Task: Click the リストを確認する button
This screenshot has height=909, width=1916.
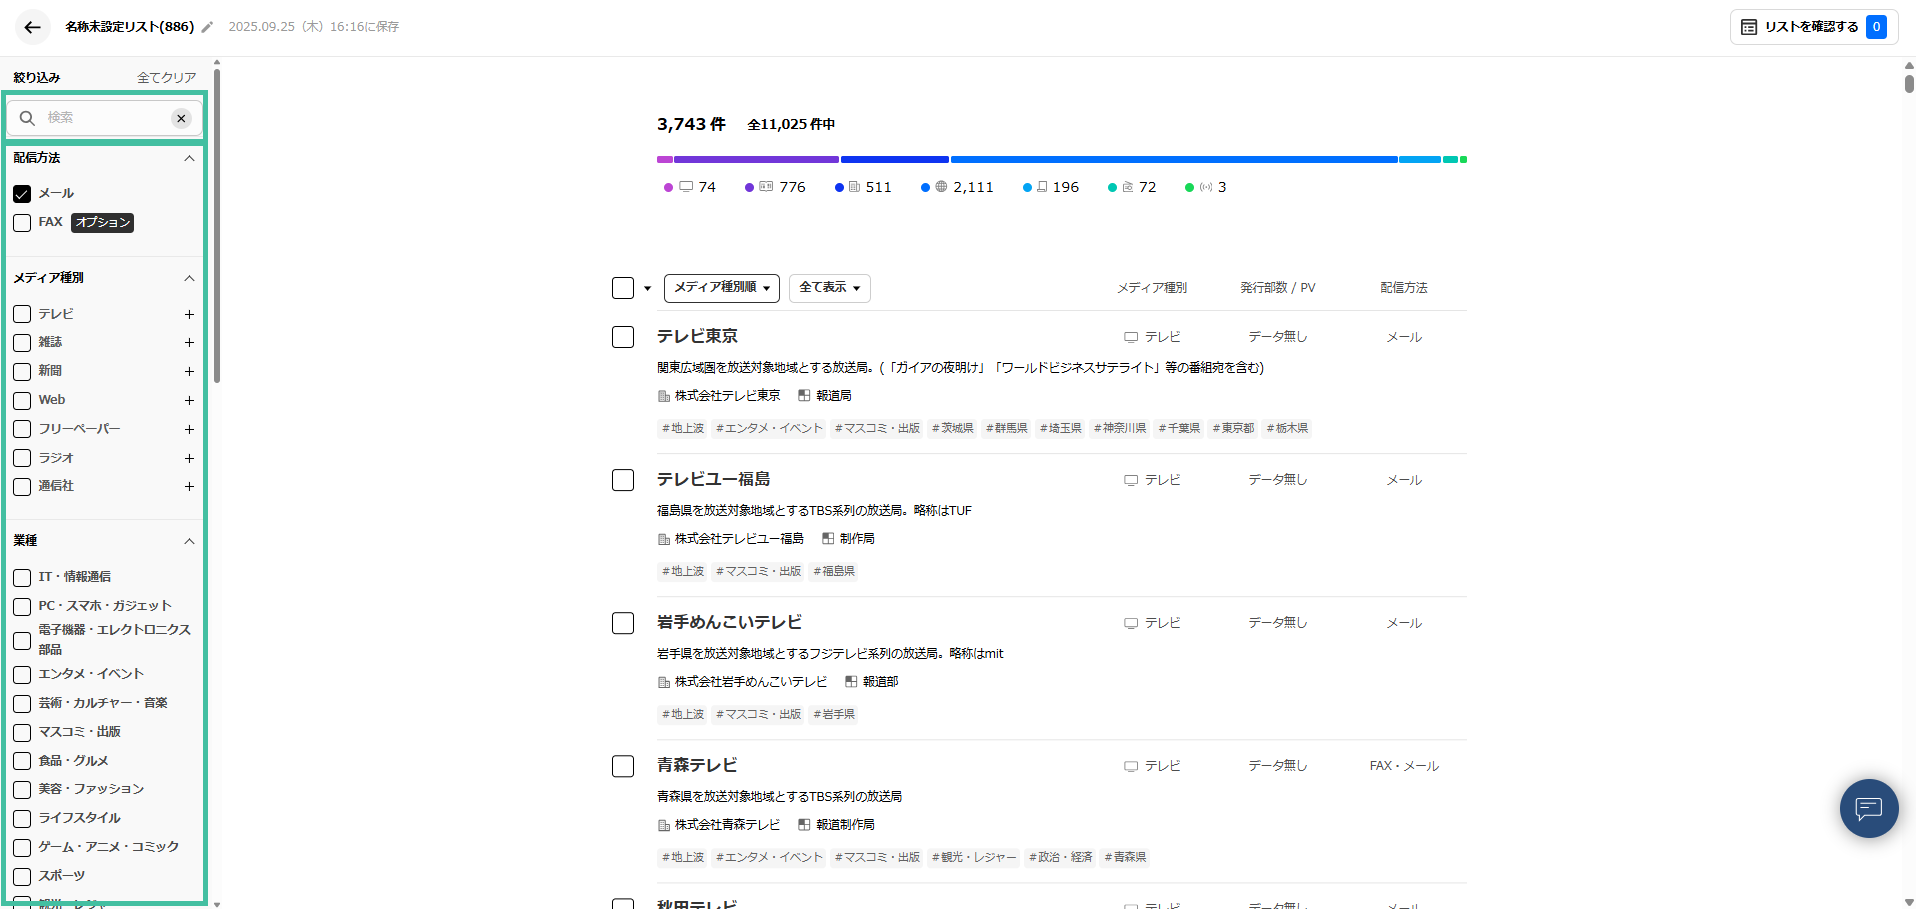Action: tap(1812, 27)
